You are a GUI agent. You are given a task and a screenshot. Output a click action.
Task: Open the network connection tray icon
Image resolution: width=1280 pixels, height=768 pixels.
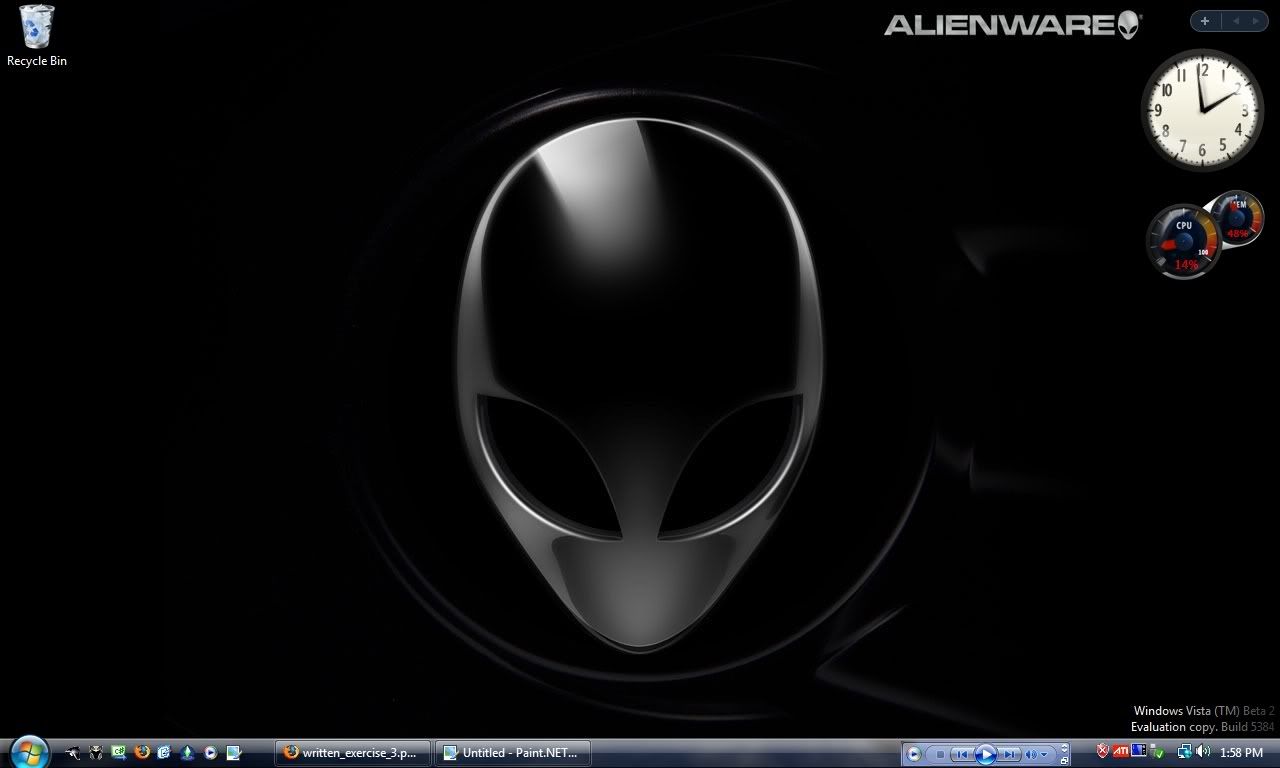[x=1185, y=752]
